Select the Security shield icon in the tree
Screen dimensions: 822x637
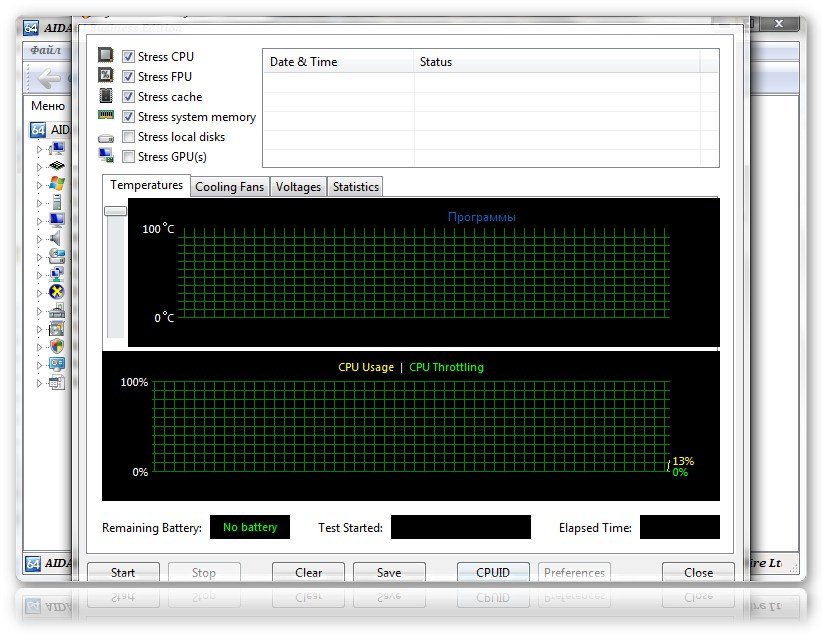57,346
